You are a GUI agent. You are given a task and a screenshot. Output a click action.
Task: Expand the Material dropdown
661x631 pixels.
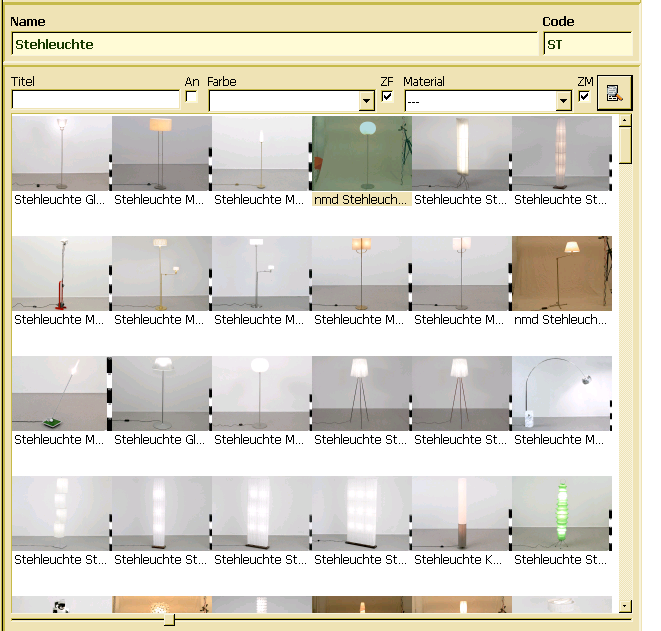562,101
